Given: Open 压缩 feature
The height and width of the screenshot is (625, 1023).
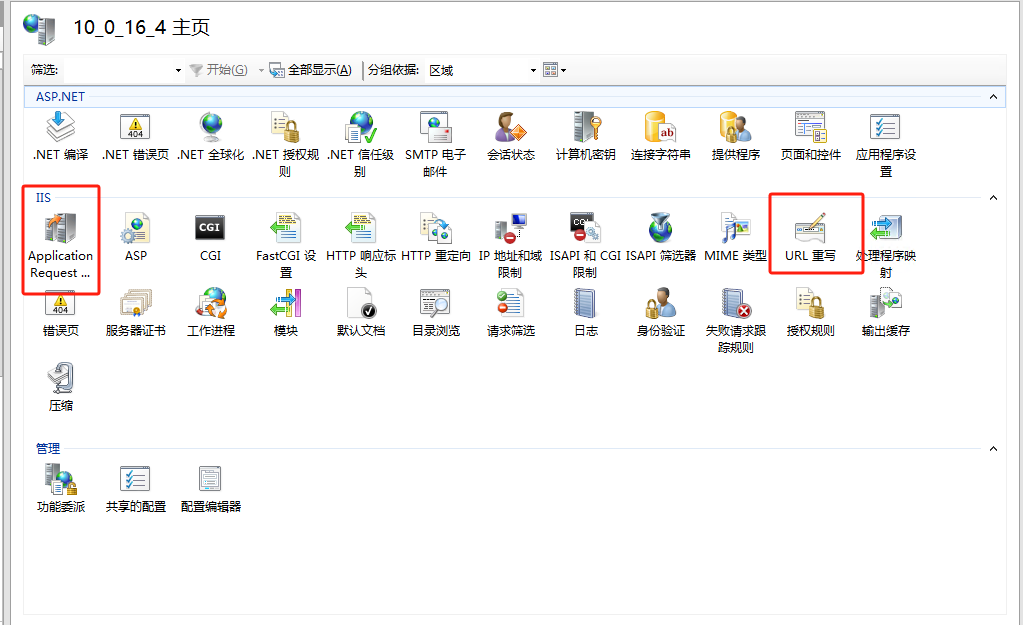Looking at the screenshot, I should tap(61, 388).
